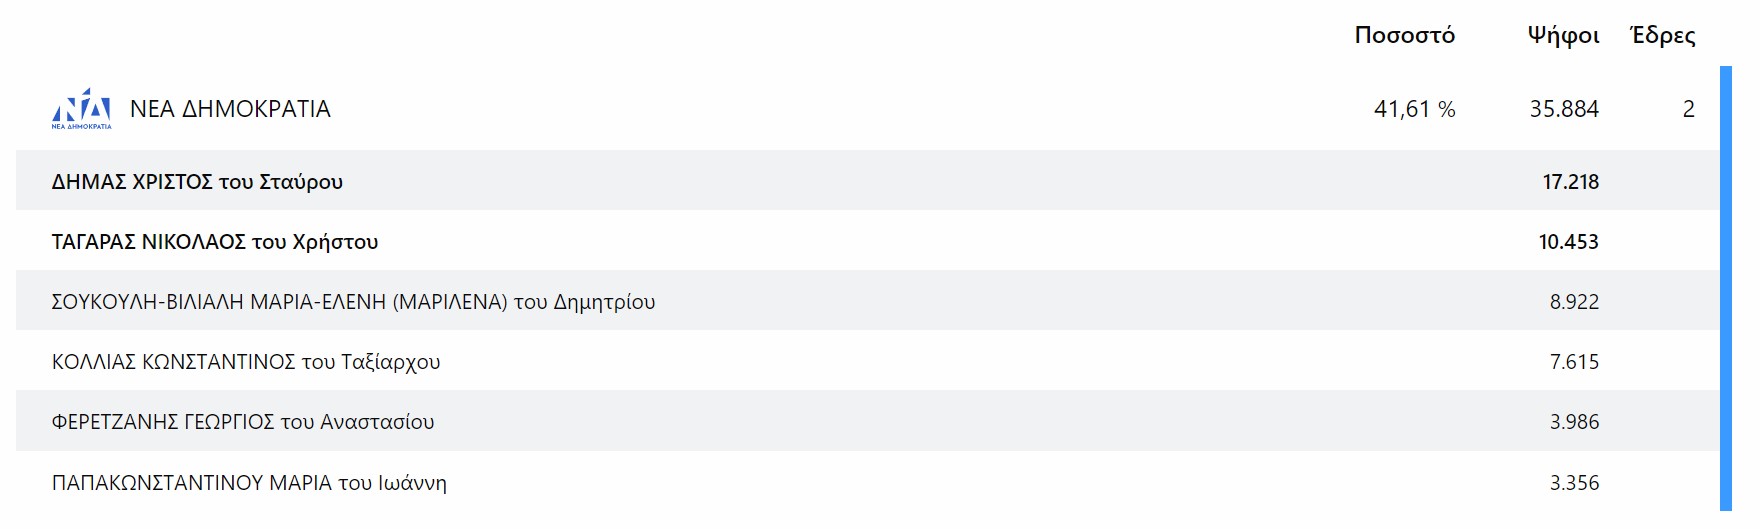The width and height of the screenshot is (1760, 529).
Task: Click the Nea Dimokratia party logo
Action: [81, 108]
